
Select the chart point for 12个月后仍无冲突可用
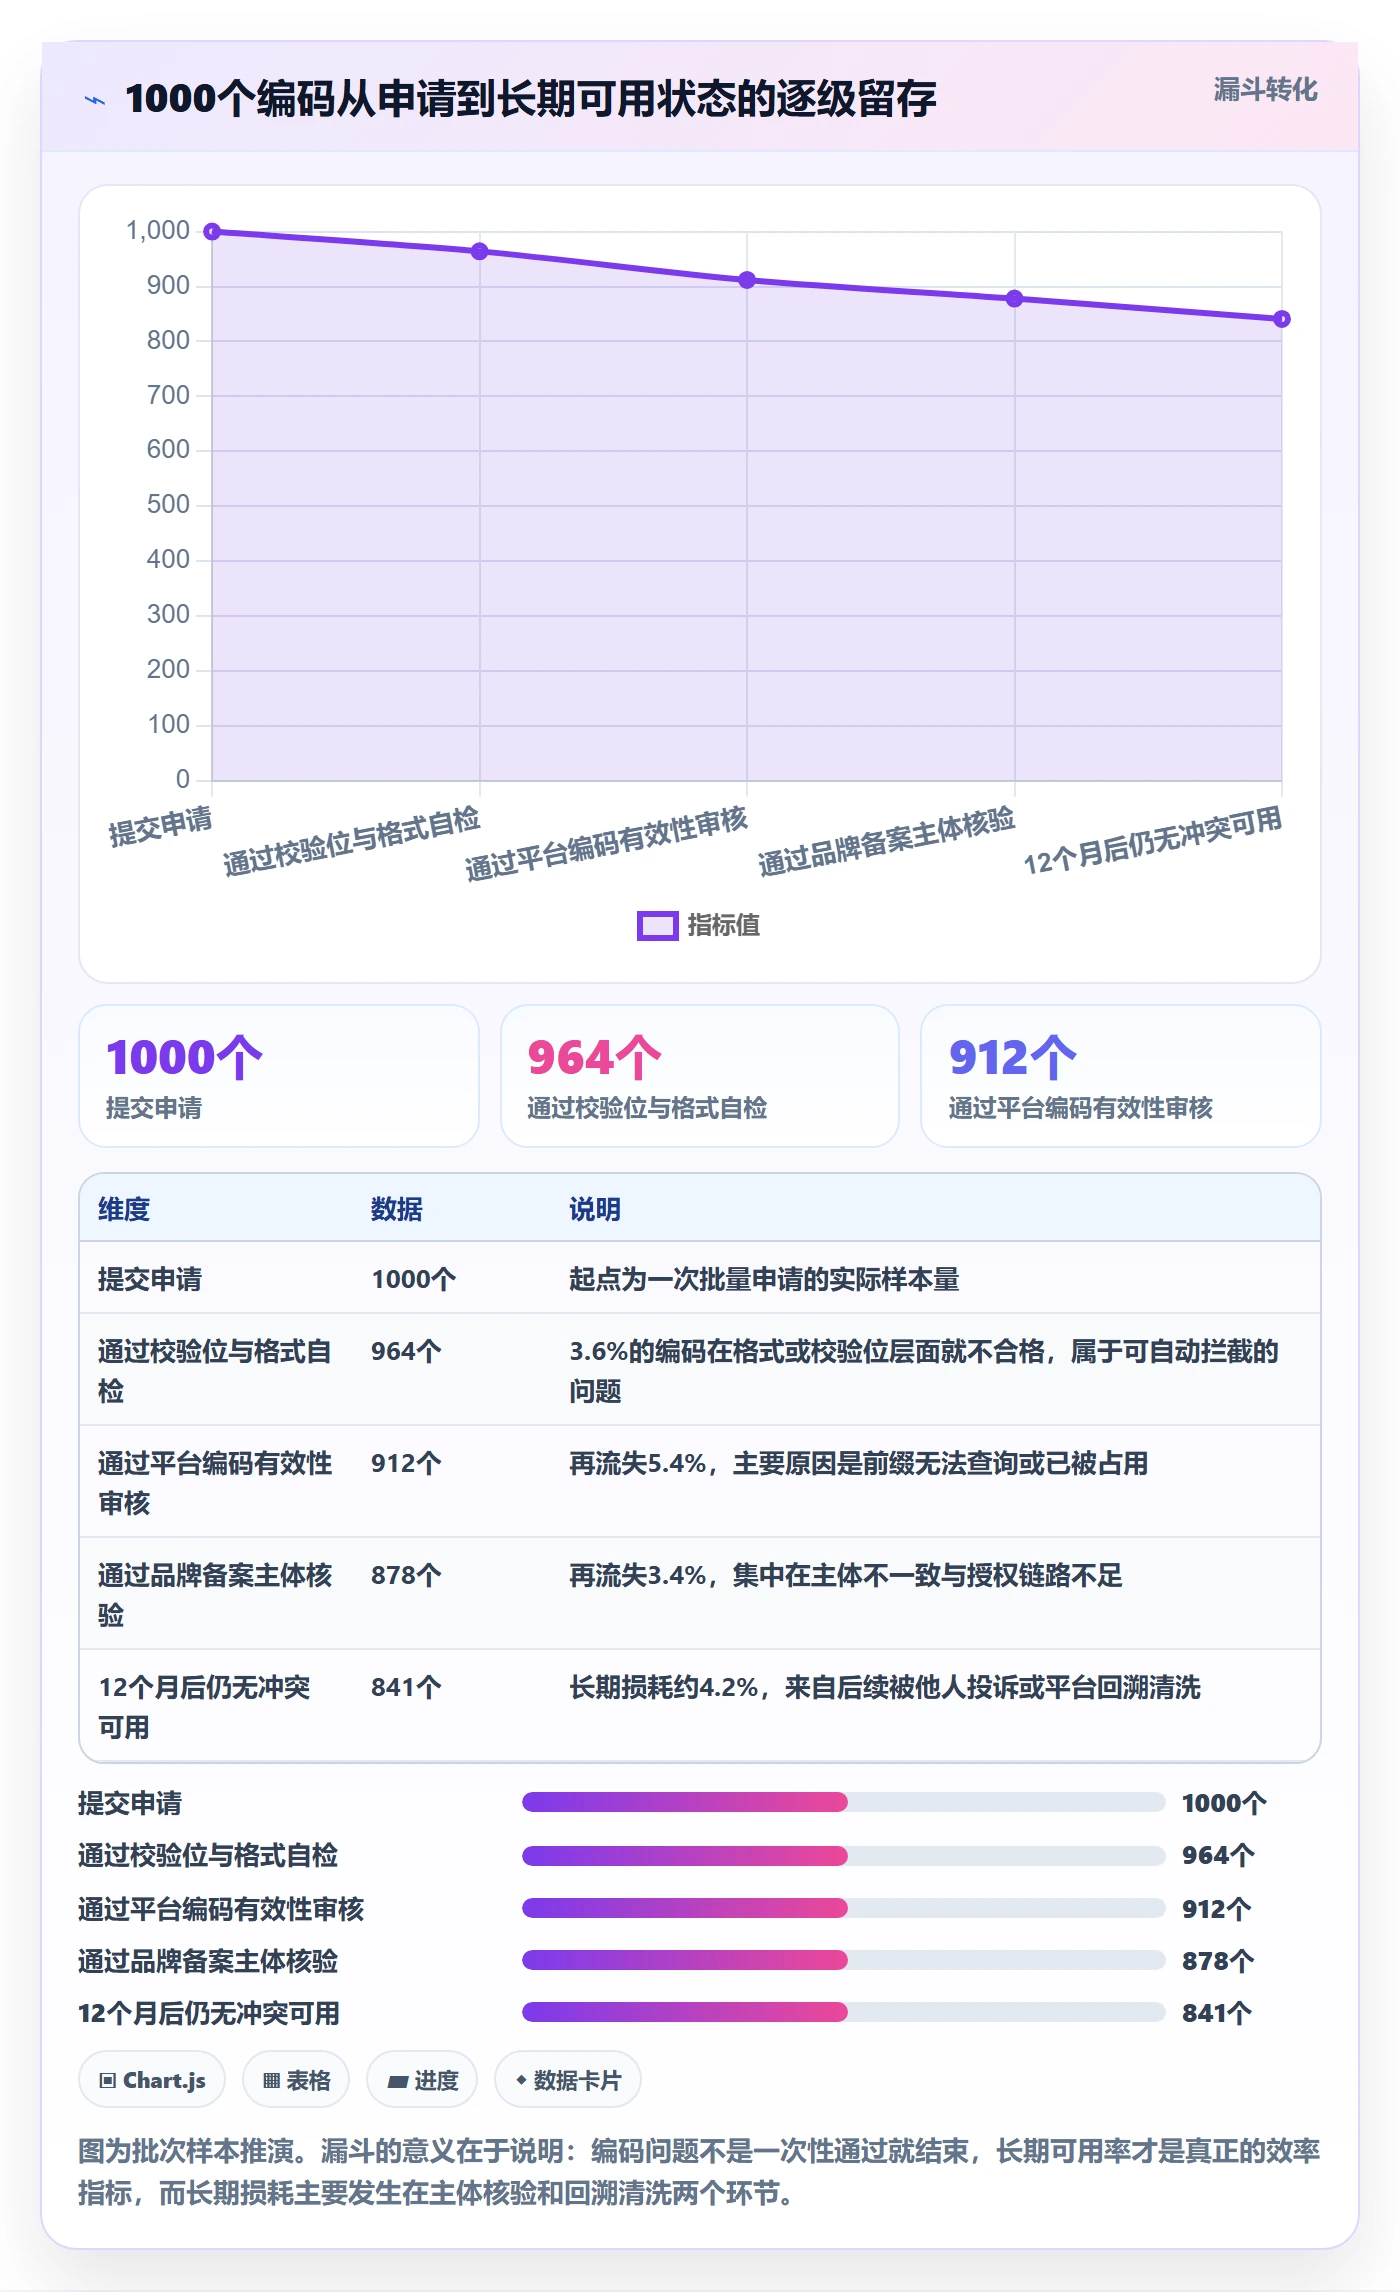tap(1282, 319)
